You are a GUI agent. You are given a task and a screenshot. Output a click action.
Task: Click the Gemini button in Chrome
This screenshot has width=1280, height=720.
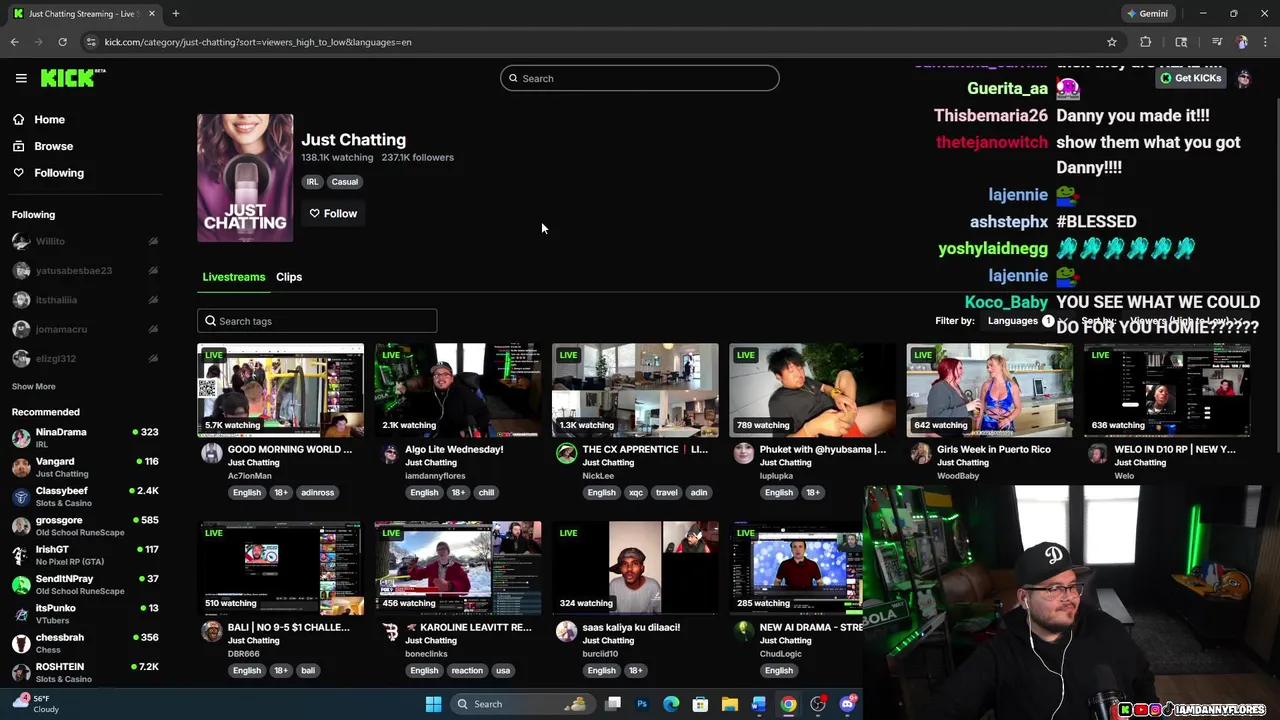[1148, 13]
